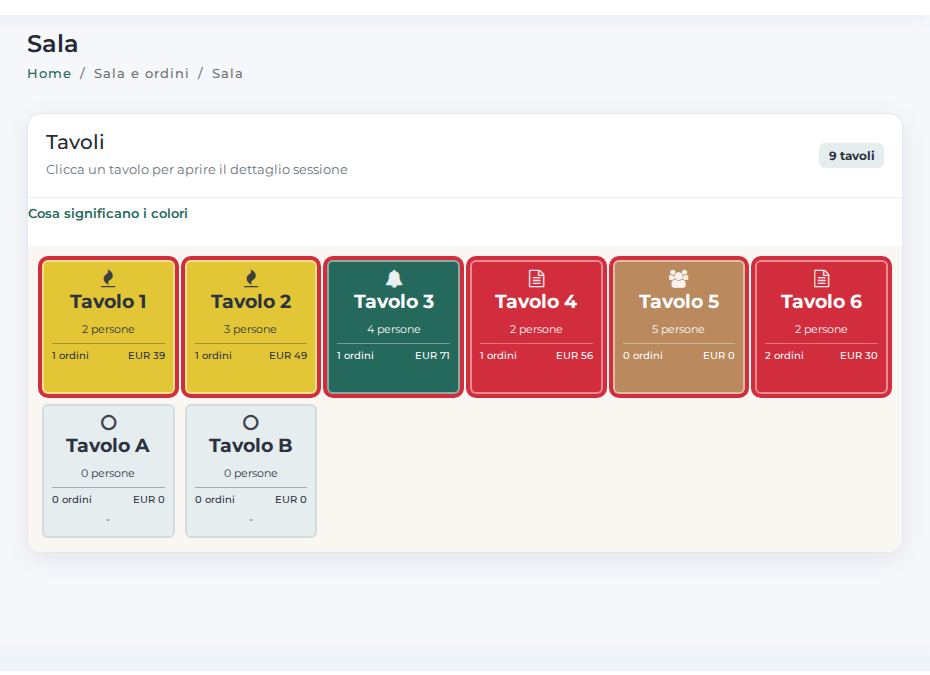The height and width of the screenshot is (675, 930).
Task: Click '2 persone' on Tavolo 1
Action: coord(108,329)
